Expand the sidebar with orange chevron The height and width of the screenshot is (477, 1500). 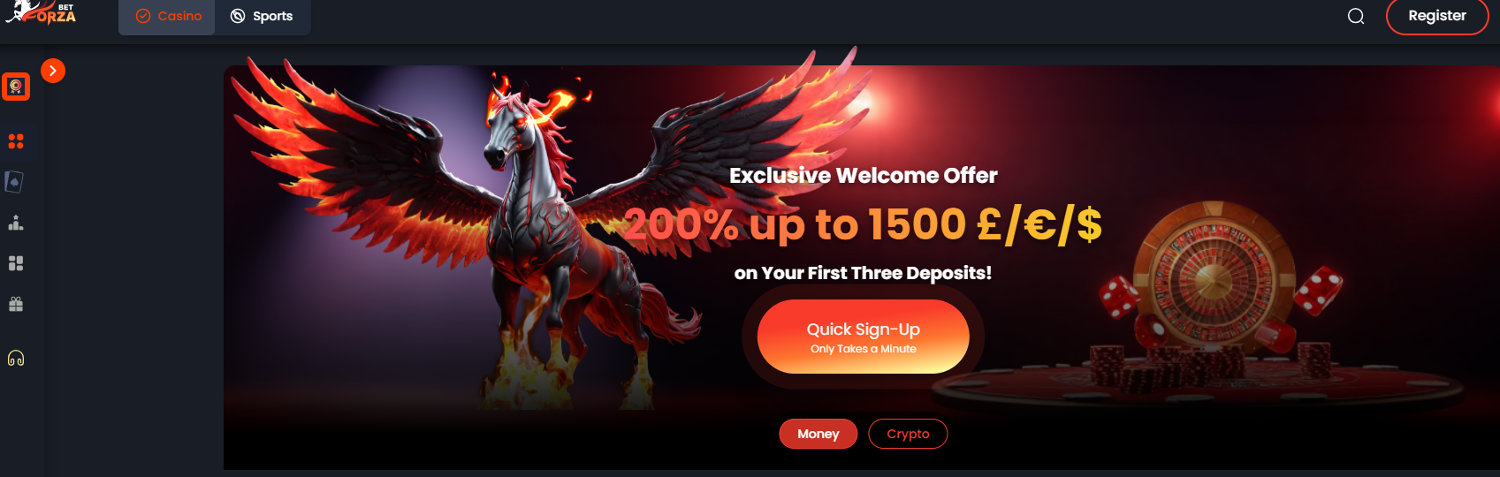coord(53,71)
